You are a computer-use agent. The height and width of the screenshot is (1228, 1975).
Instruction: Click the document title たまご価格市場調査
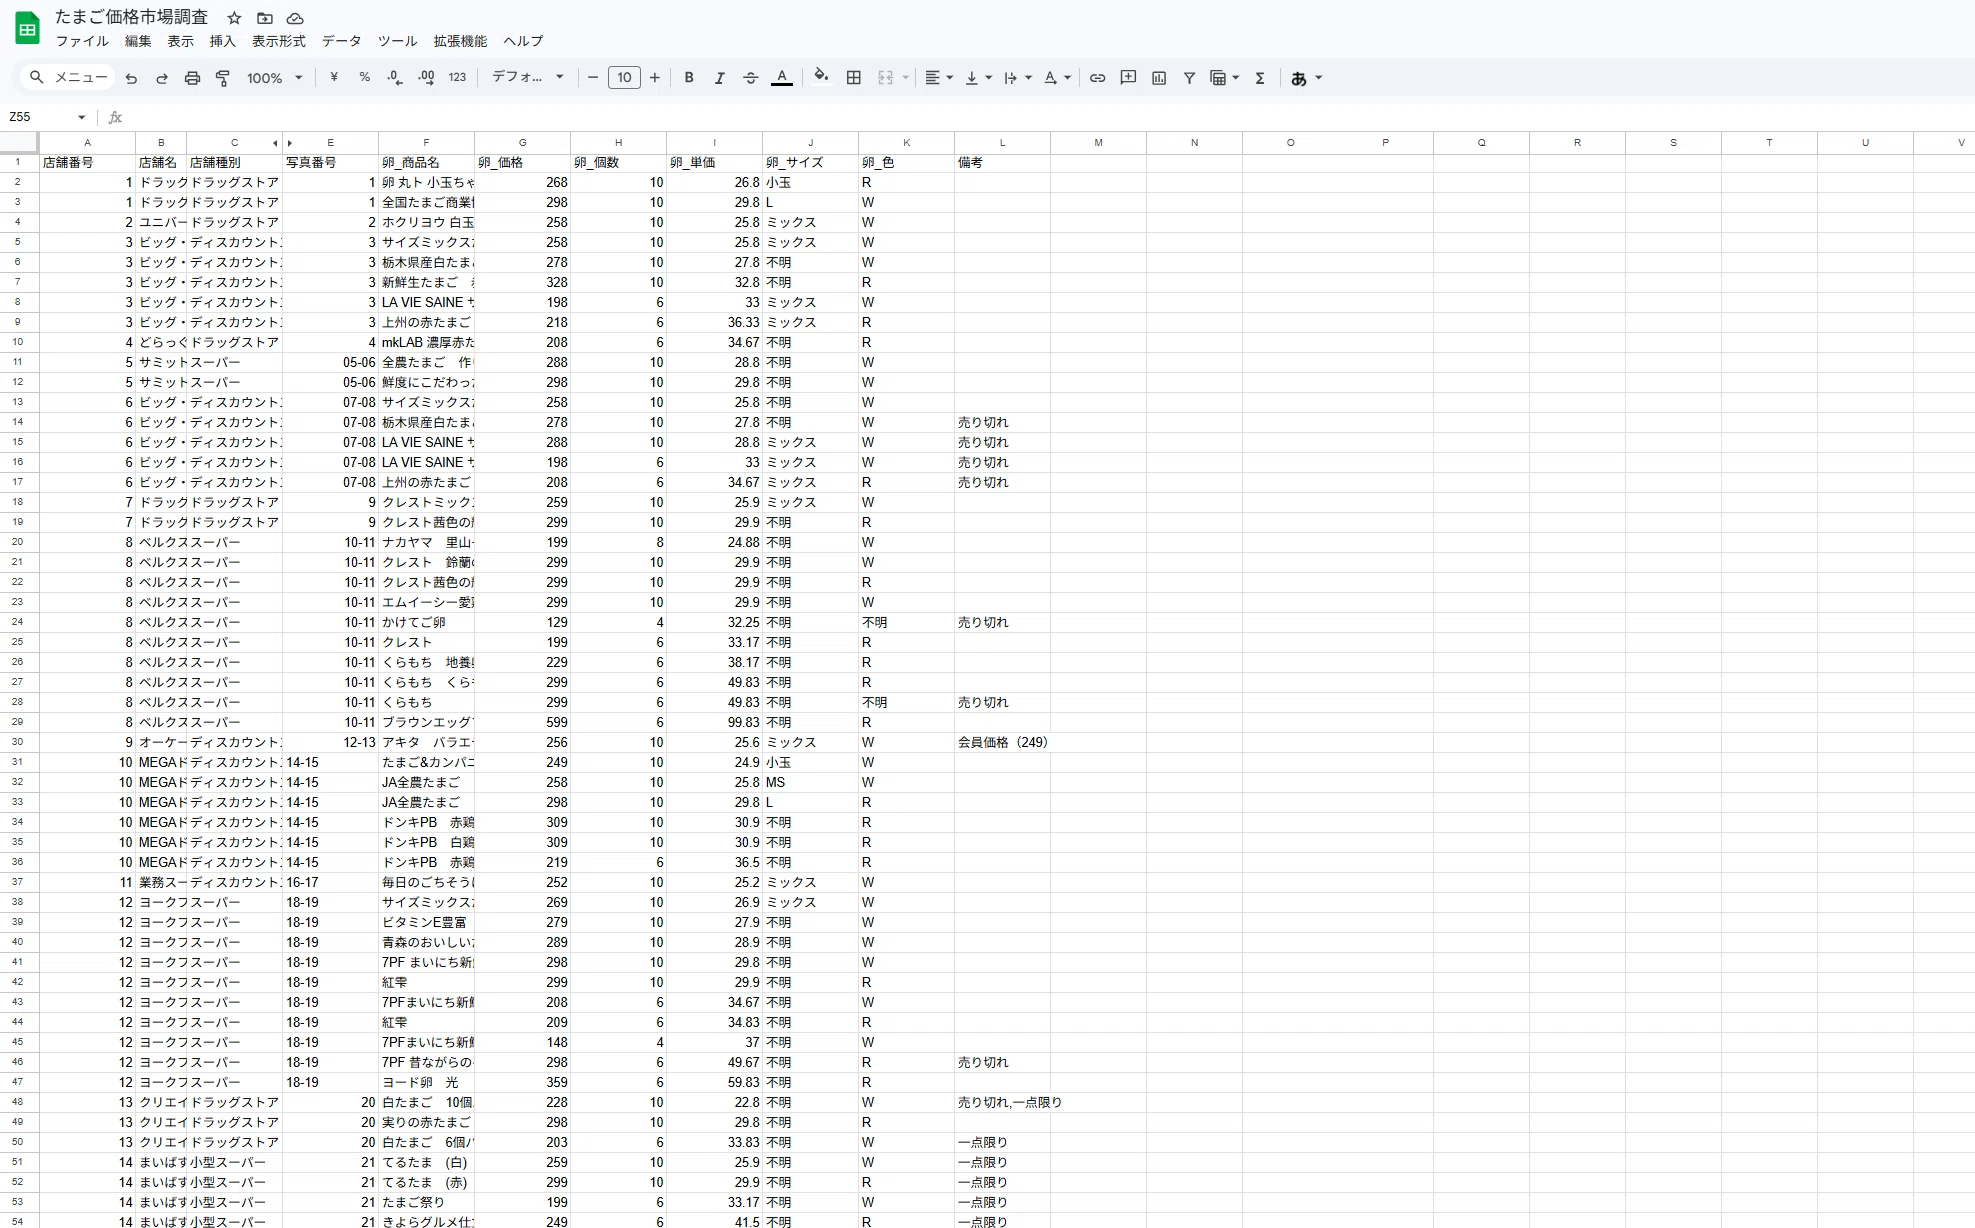[132, 18]
